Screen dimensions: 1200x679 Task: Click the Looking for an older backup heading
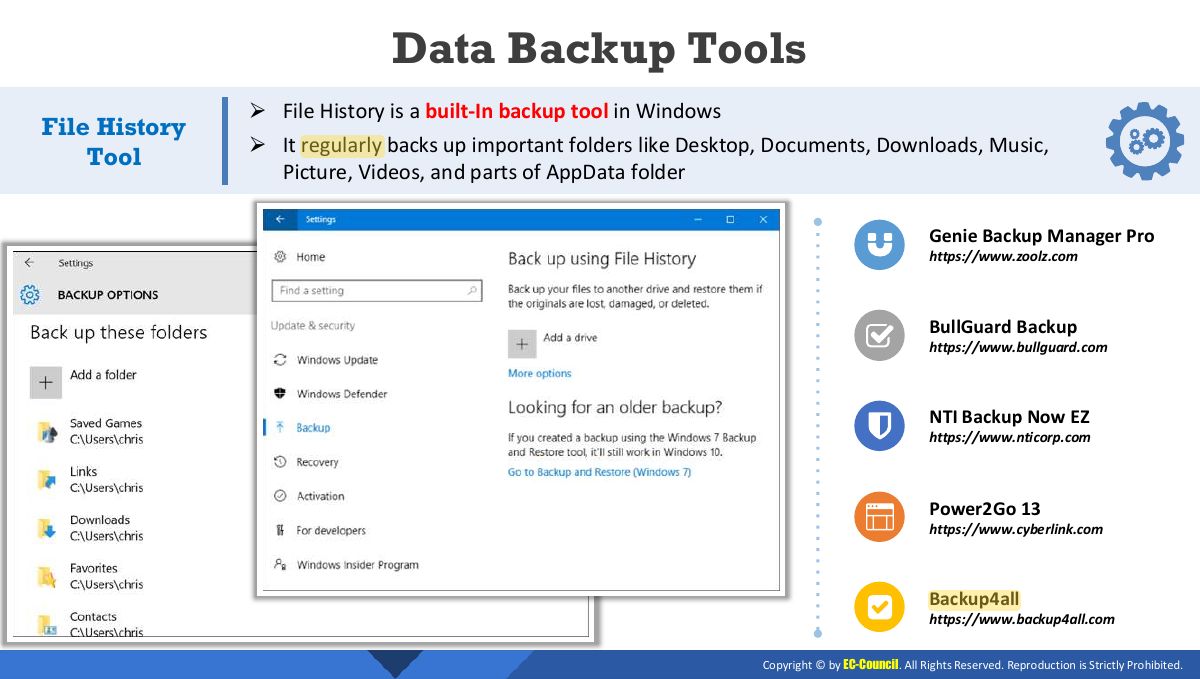click(x=615, y=407)
